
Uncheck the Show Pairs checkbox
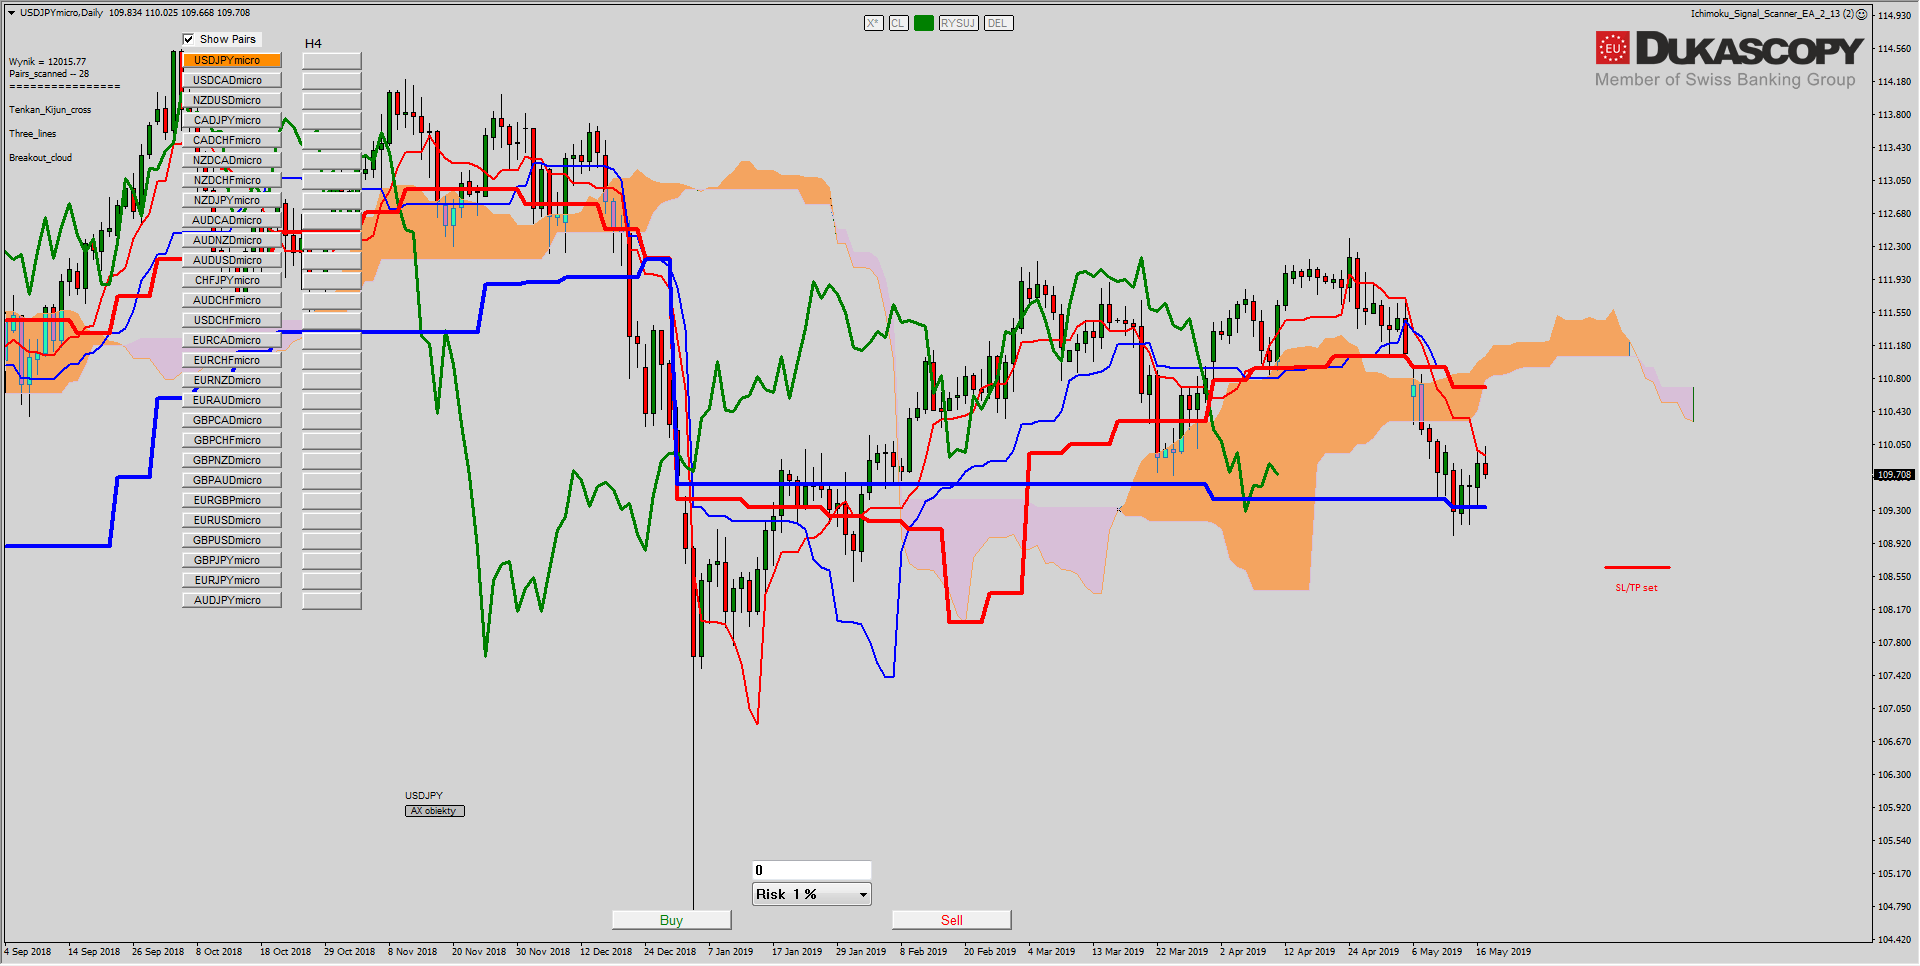[x=188, y=39]
